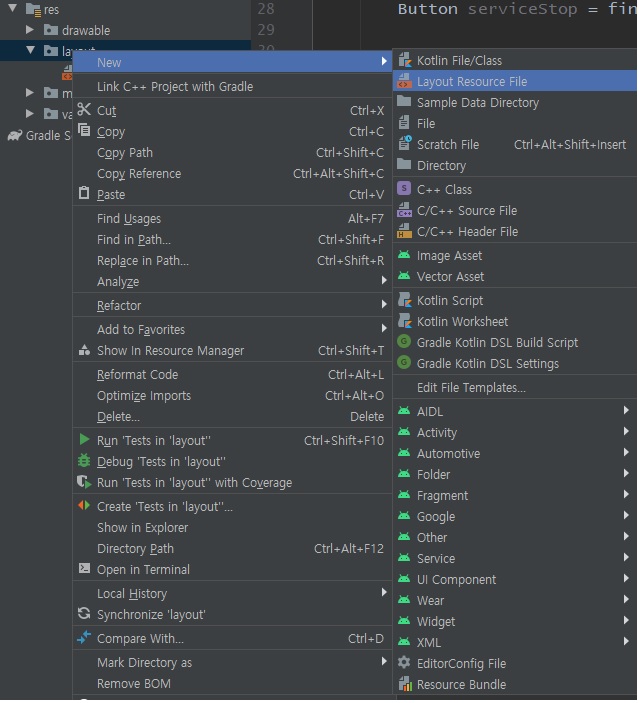Open the UI Component submenu entry
This screenshot has height=703, width=639.
point(516,579)
